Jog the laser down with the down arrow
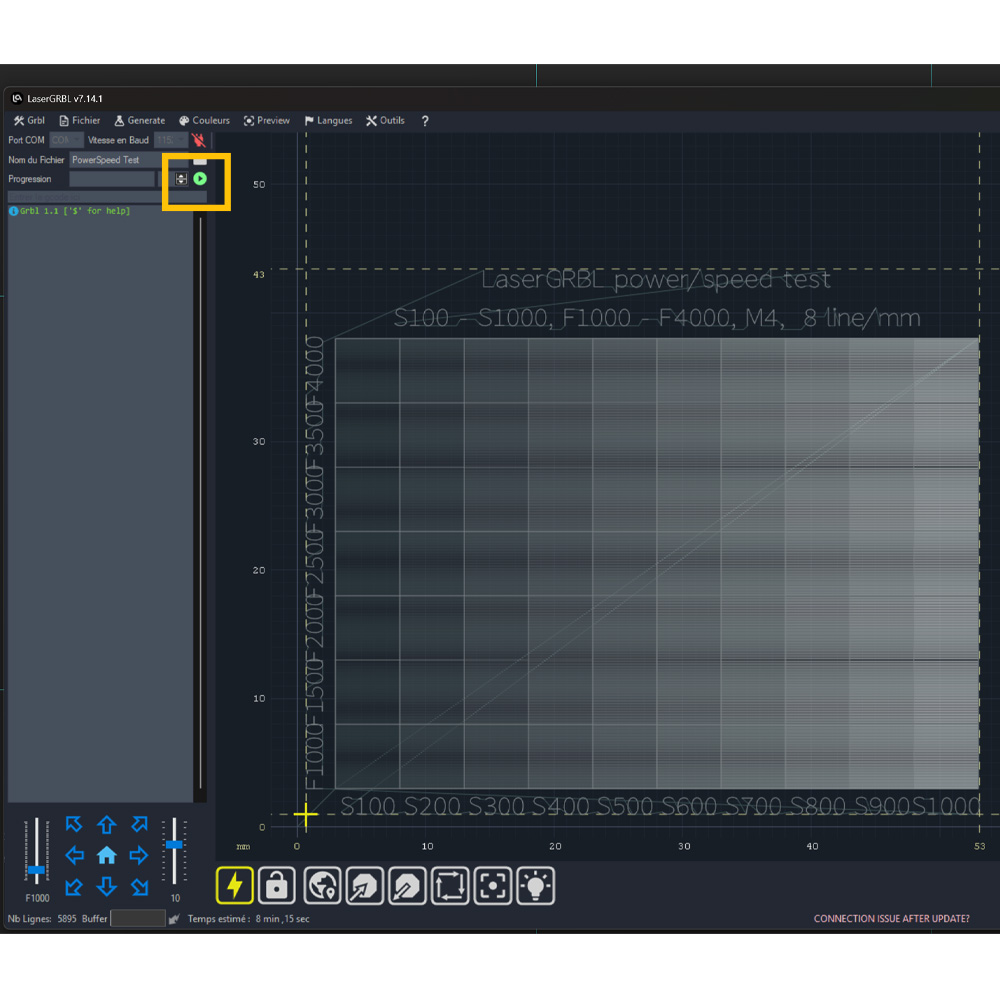1000x1000 pixels. click(107, 886)
